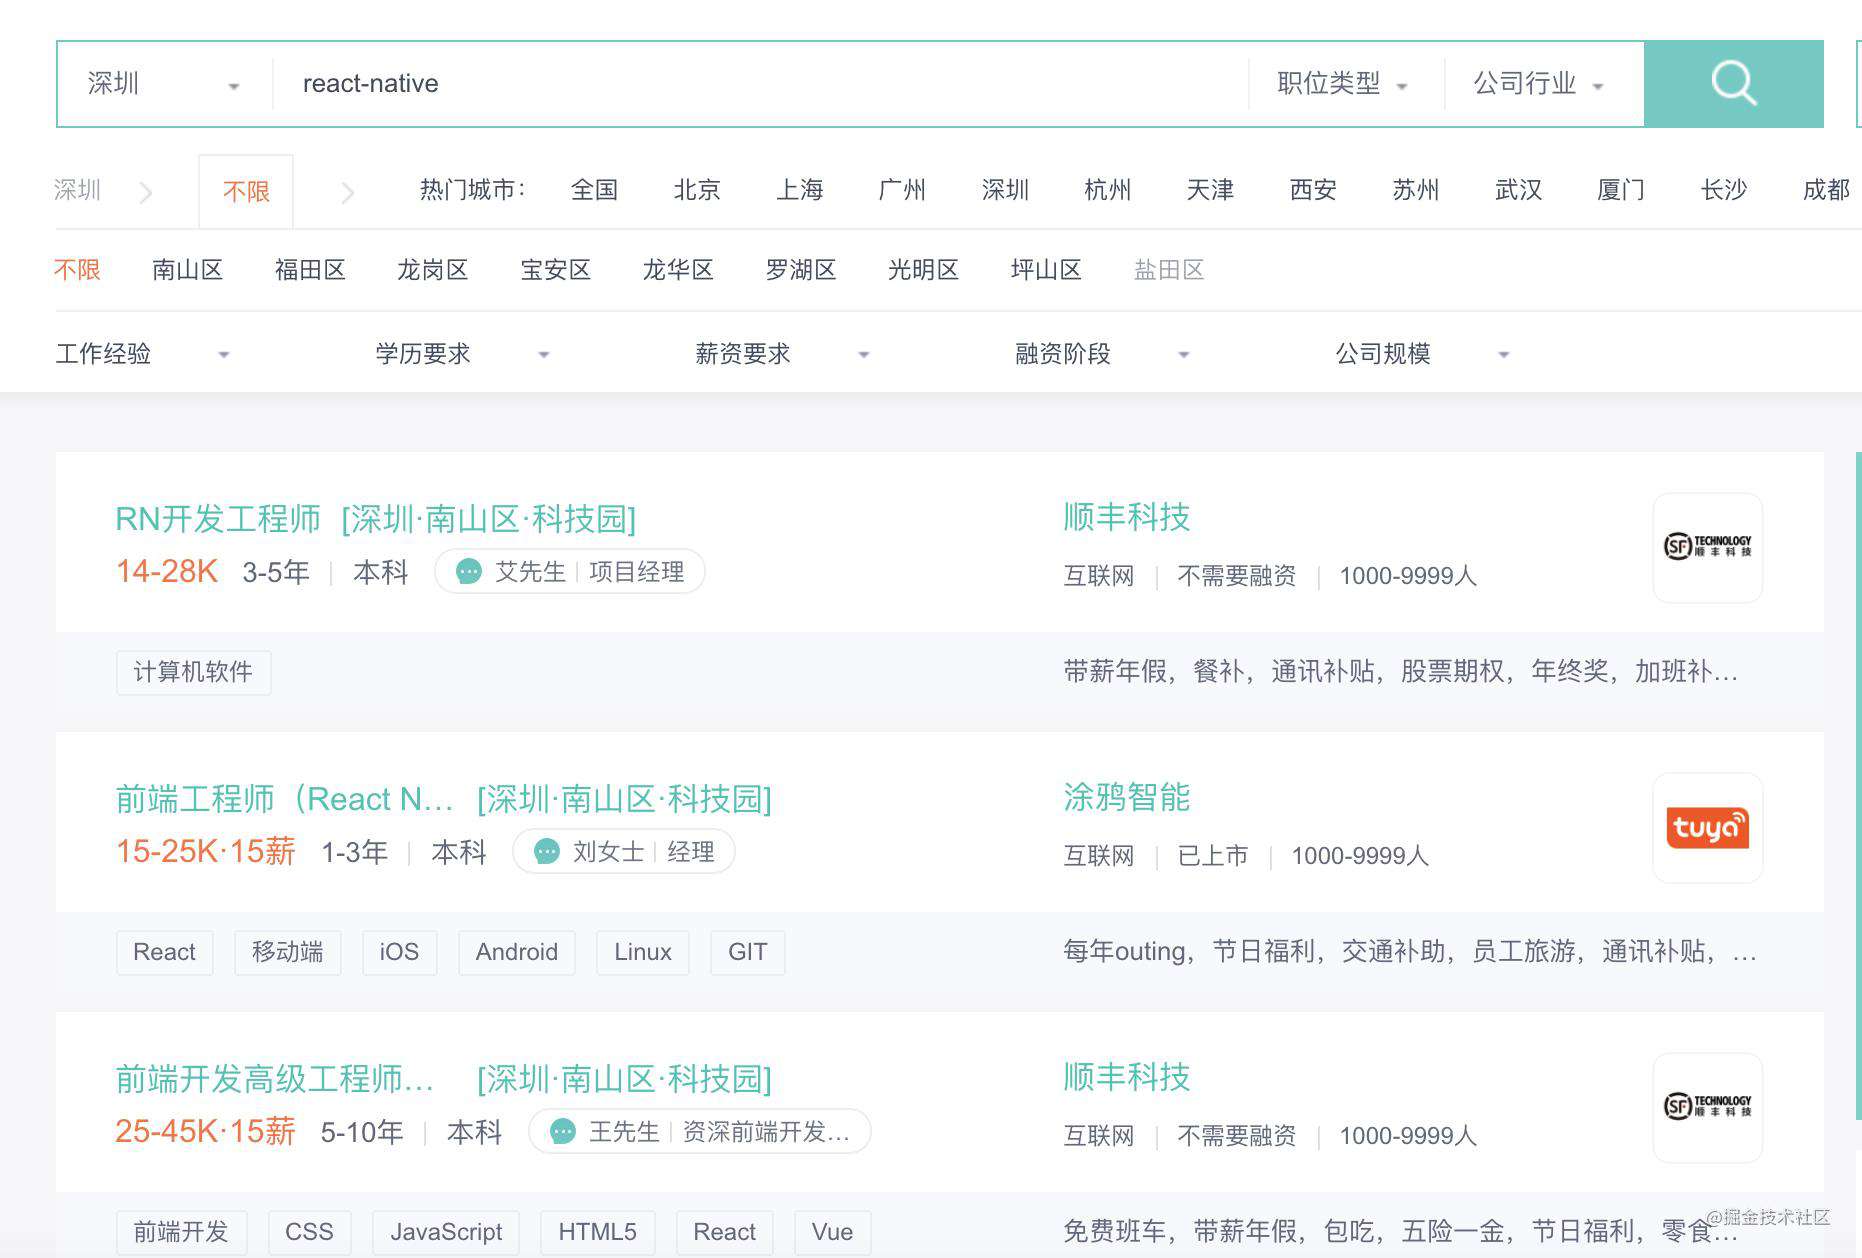Select hot city 长沙
Viewport: 1862px width, 1258px height.
(1724, 190)
